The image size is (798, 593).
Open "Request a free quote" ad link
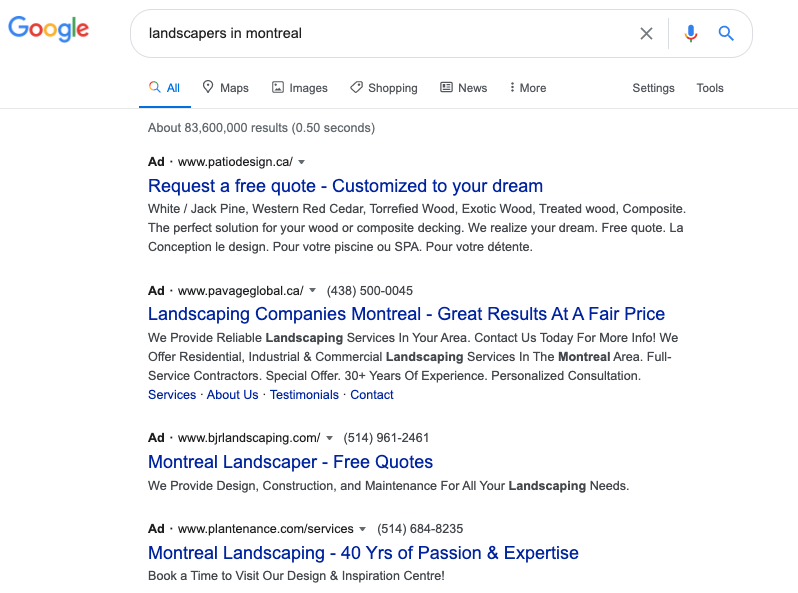345,186
